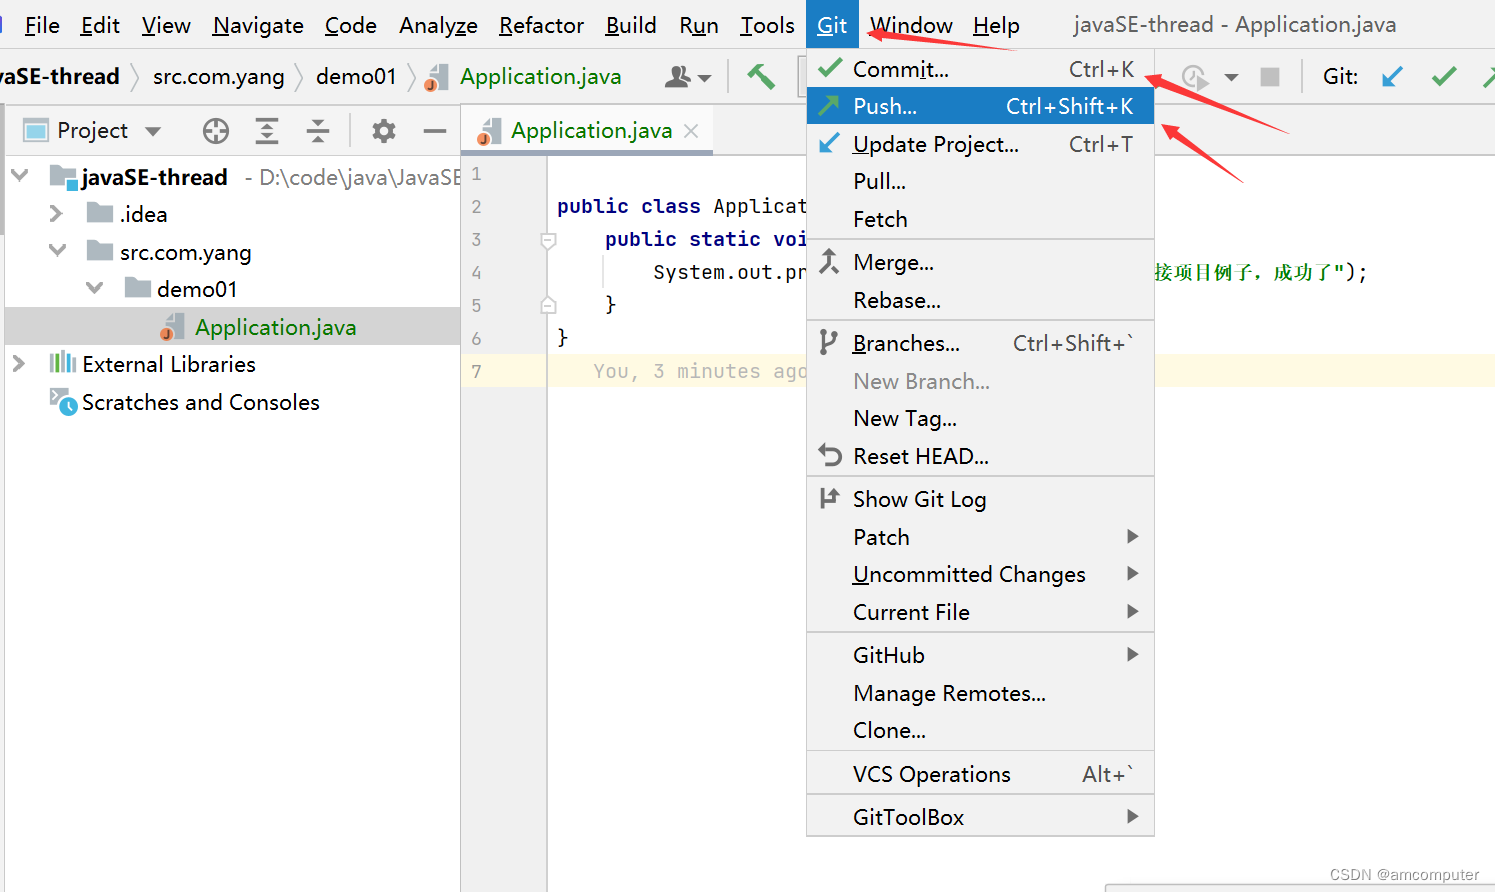Click the stop square icon in toolbar
1495x892 pixels.
click(1270, 76)
